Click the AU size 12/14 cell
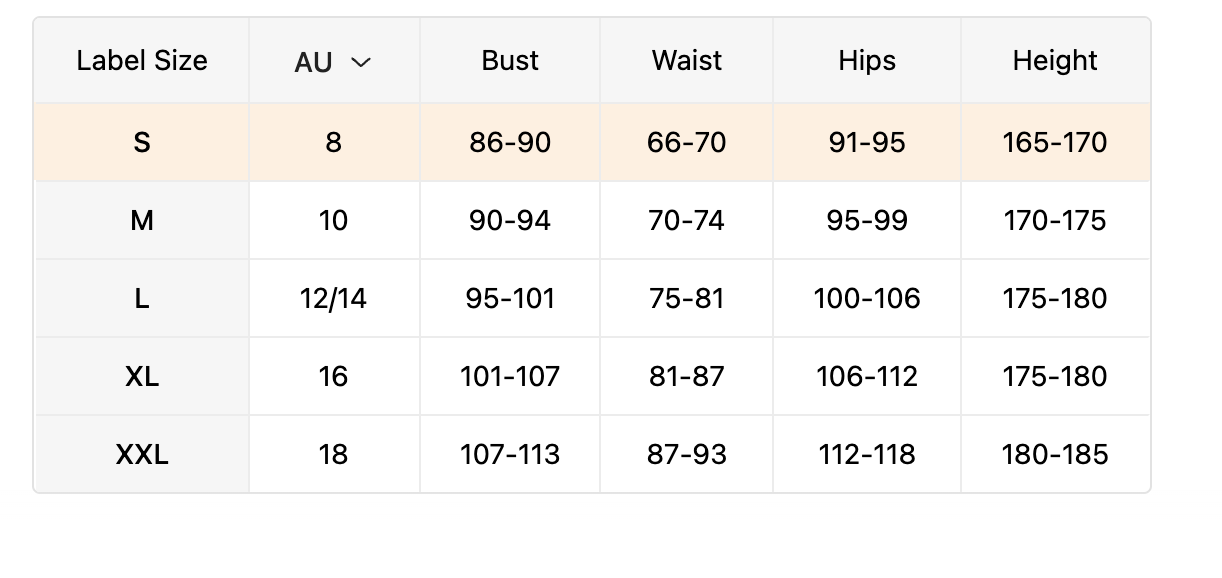Viewport: 1222px width, 578px height. 333,299
